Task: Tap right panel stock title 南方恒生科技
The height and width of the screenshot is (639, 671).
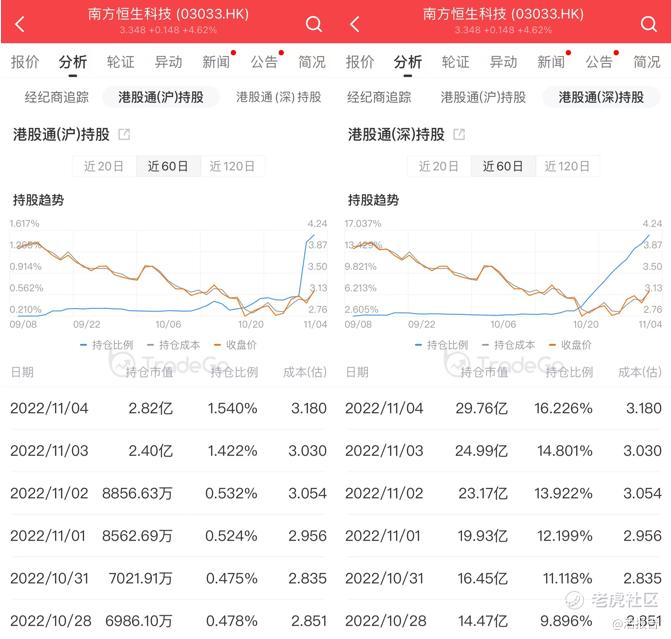Action: tap(503, 14)
